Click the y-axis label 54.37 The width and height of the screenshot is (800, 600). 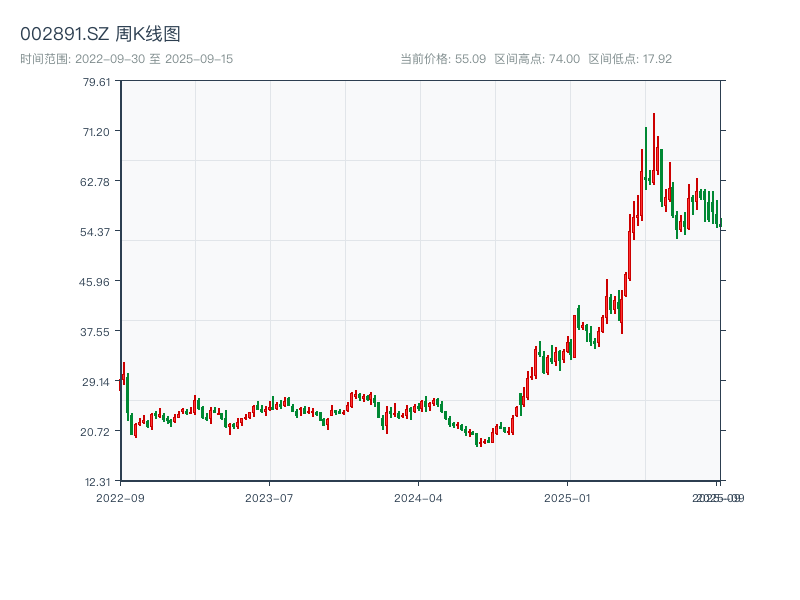pos(95,232)
